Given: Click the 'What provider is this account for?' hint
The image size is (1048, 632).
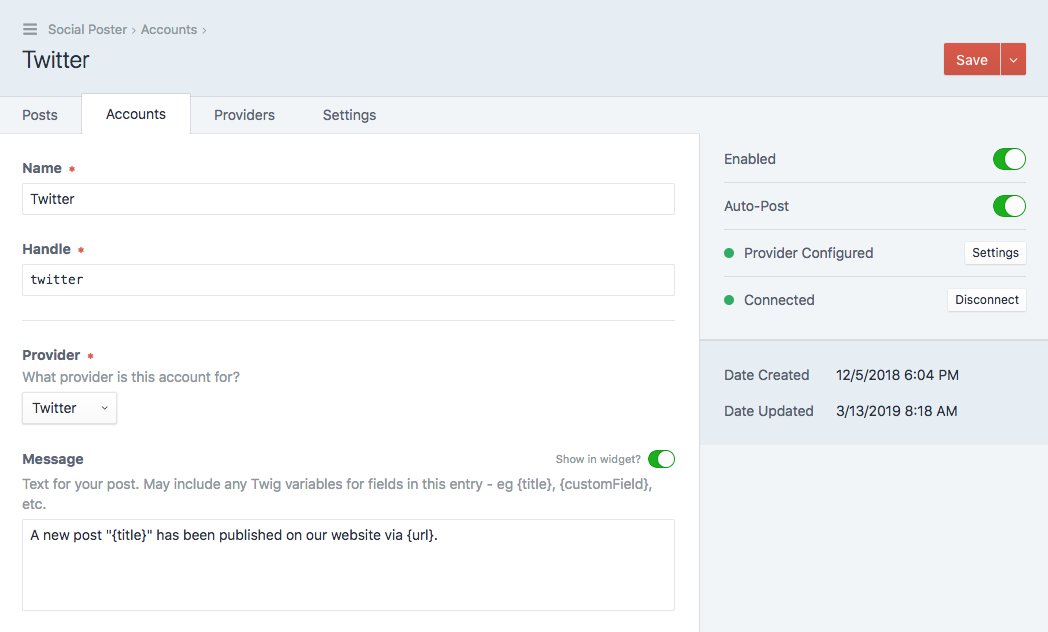Looking at the screenshot, I should coord(131,377).
